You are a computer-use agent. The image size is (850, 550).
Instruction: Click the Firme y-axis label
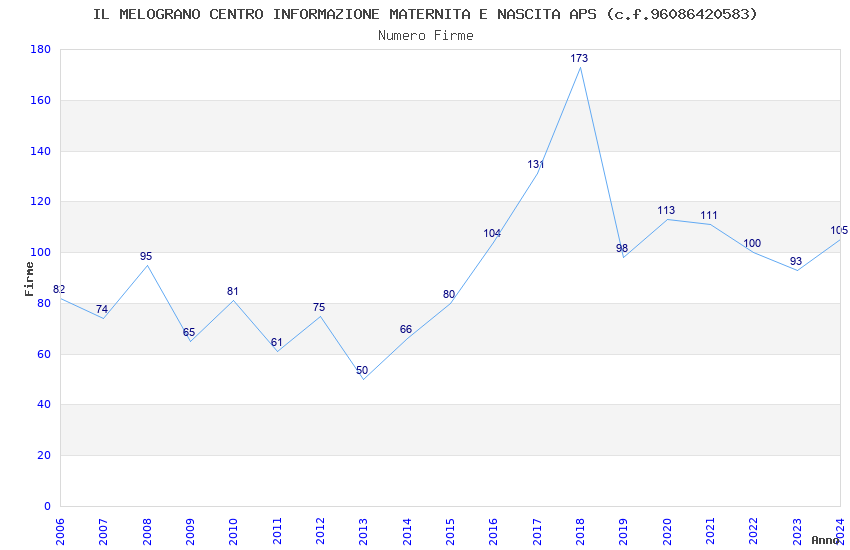[29, 278]
